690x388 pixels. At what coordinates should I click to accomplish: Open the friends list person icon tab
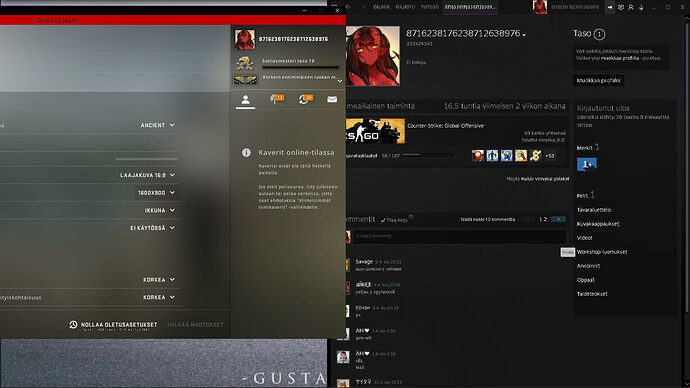246,100
